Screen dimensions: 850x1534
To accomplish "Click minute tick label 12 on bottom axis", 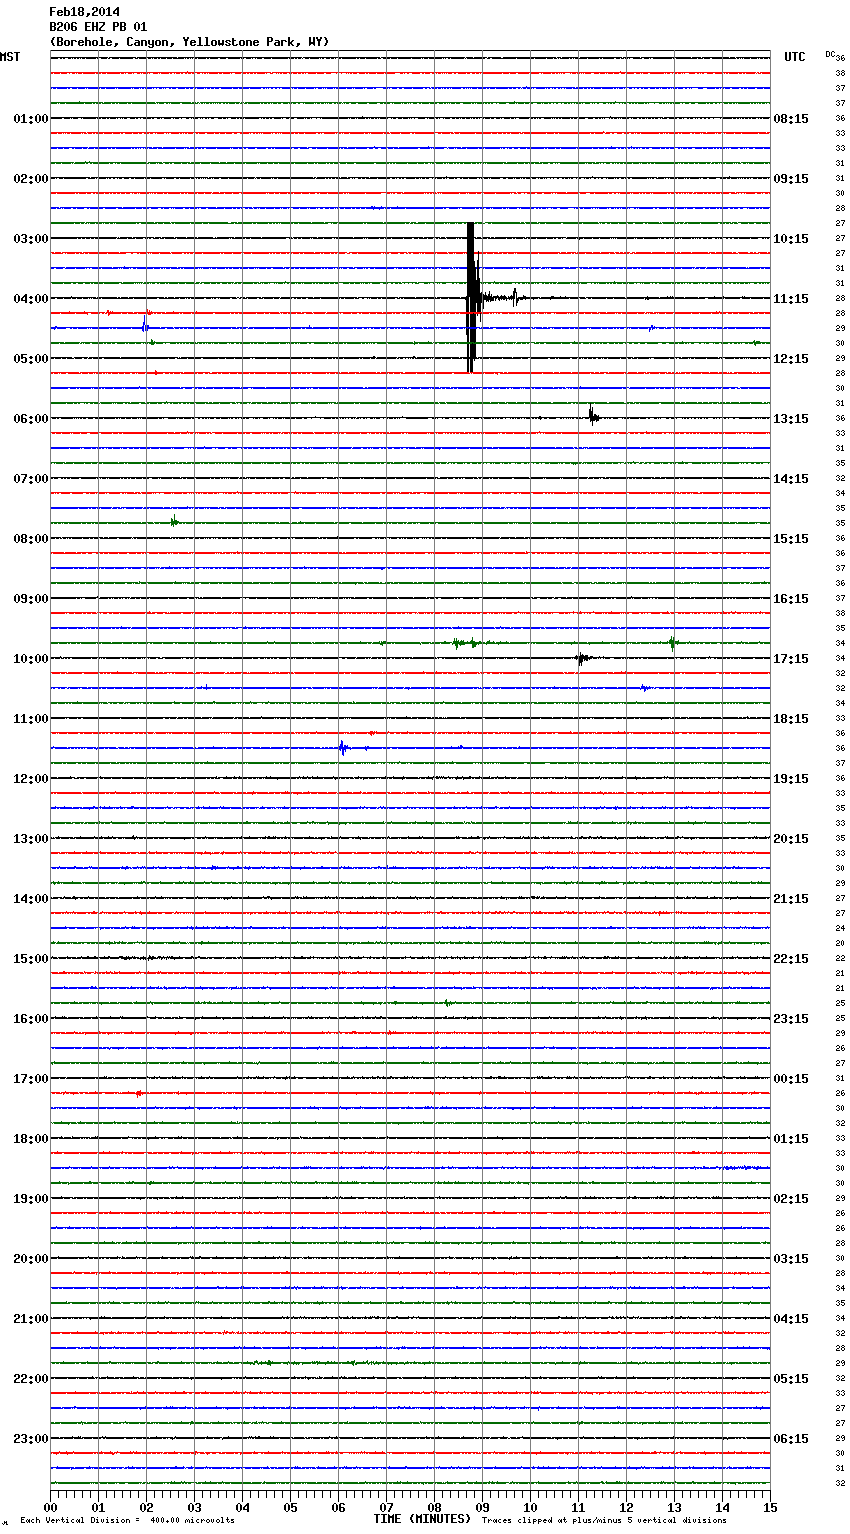I will click(x=626, y=1507).
